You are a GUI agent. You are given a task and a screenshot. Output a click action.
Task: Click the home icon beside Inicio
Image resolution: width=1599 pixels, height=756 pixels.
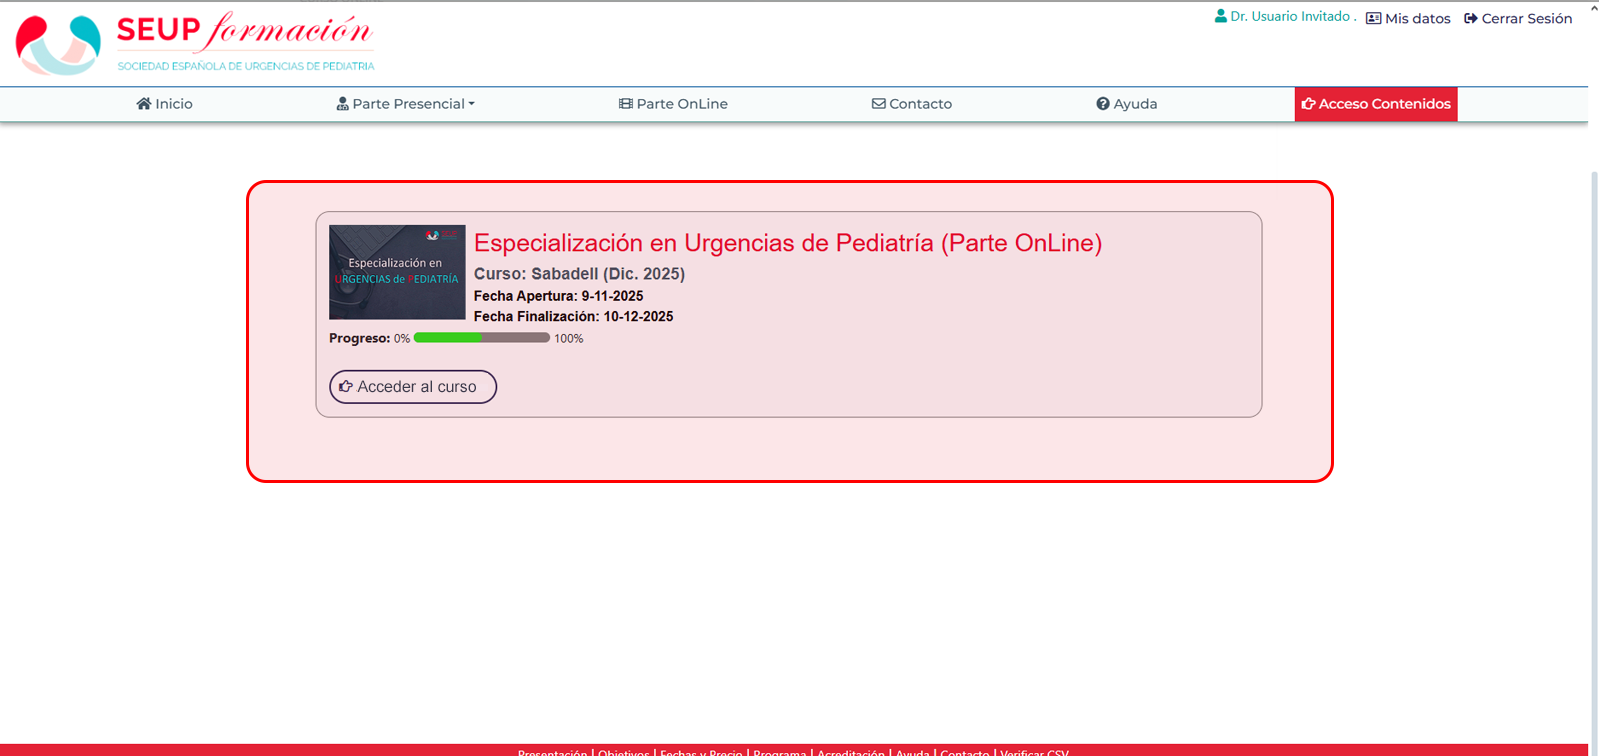[144, 104]
